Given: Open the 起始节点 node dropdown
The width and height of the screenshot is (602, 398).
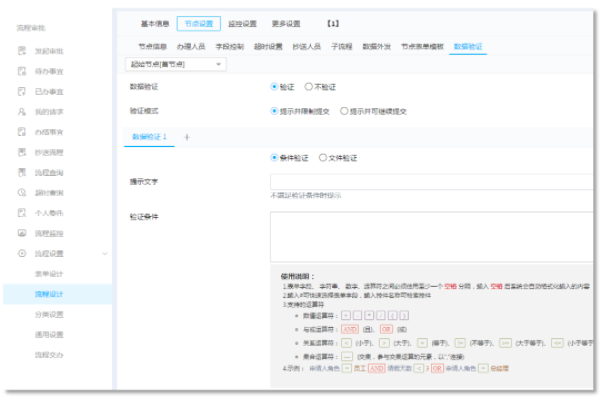Looking at the screenshot, I should point(176,64).
